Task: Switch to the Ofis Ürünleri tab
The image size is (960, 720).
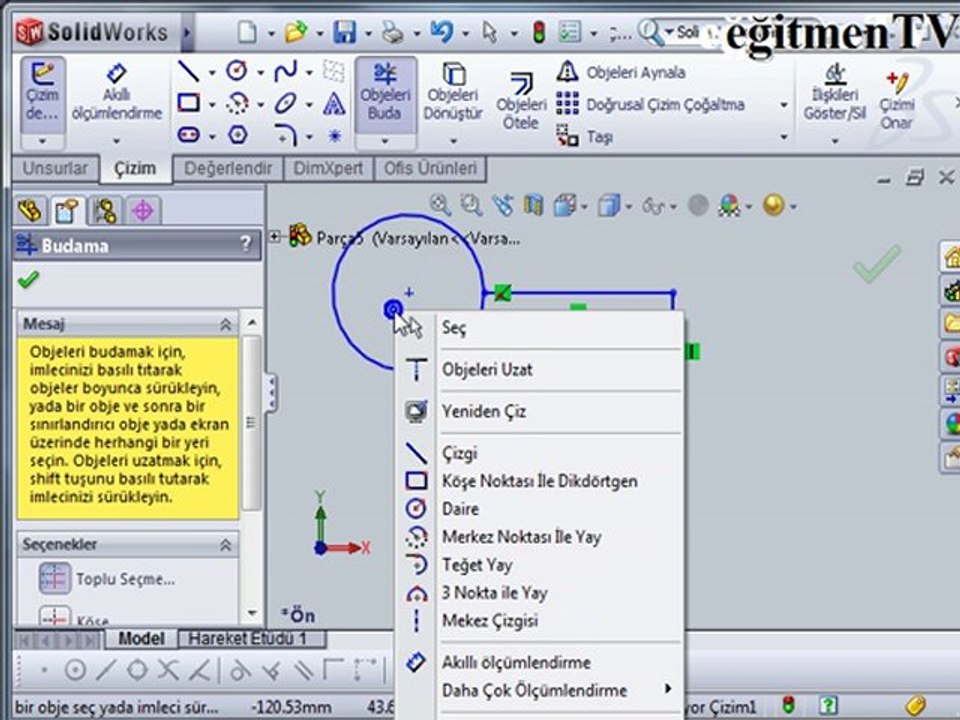Action: [x=430, y=168]
